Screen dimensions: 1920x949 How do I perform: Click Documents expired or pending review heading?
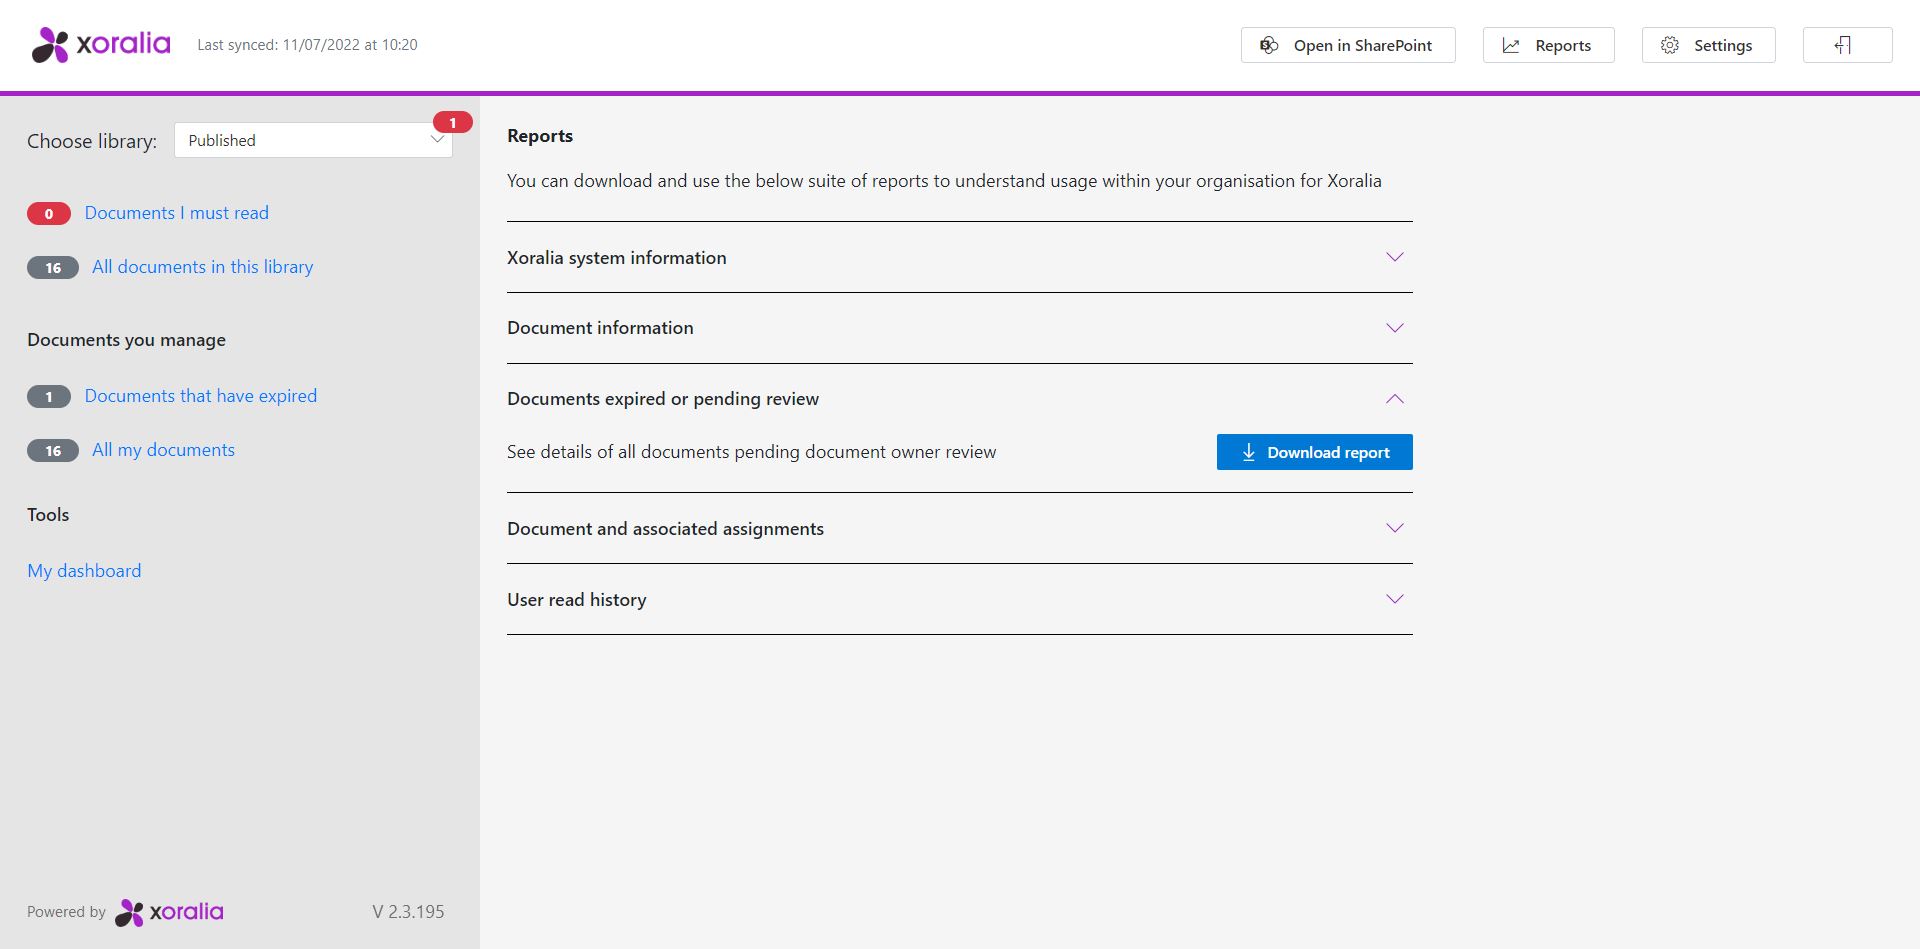[x=663, y=399]
